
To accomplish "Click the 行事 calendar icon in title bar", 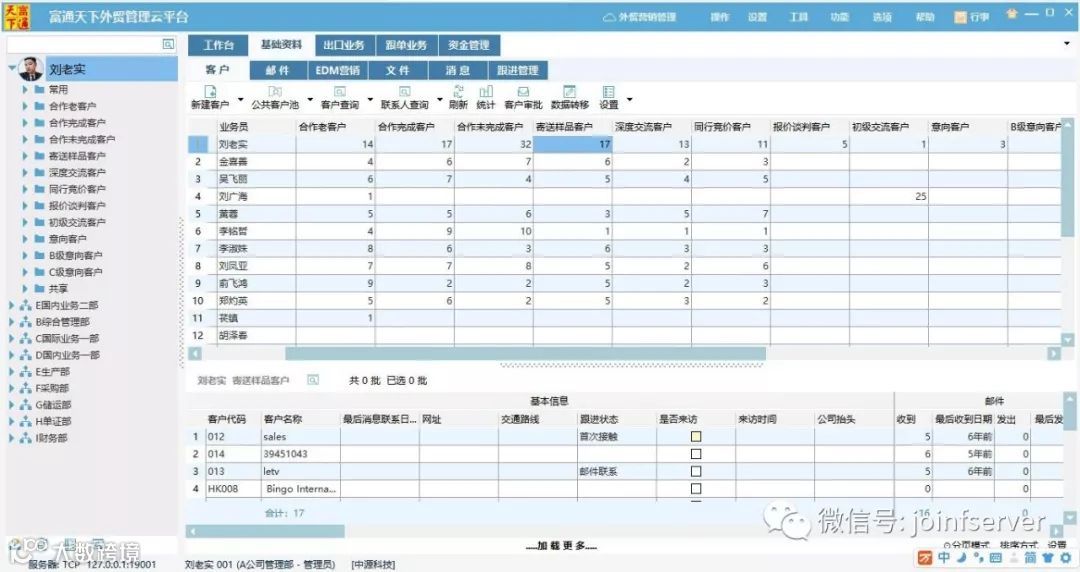I will (x=960, y=17).
